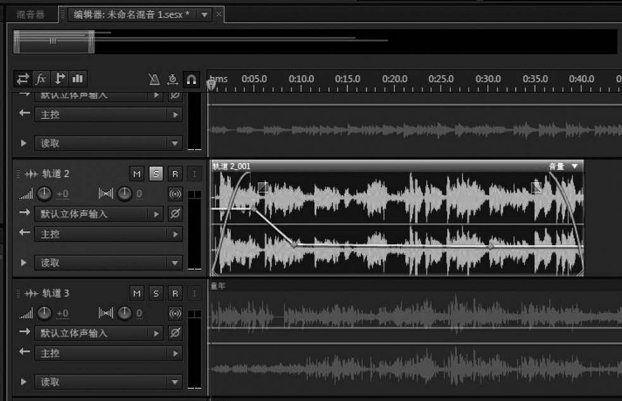Select the 编辑器: 未命名混音 1.sesx tab
Image resolution: width=622 pixels, height=401 pixels.
pos(130,15)
